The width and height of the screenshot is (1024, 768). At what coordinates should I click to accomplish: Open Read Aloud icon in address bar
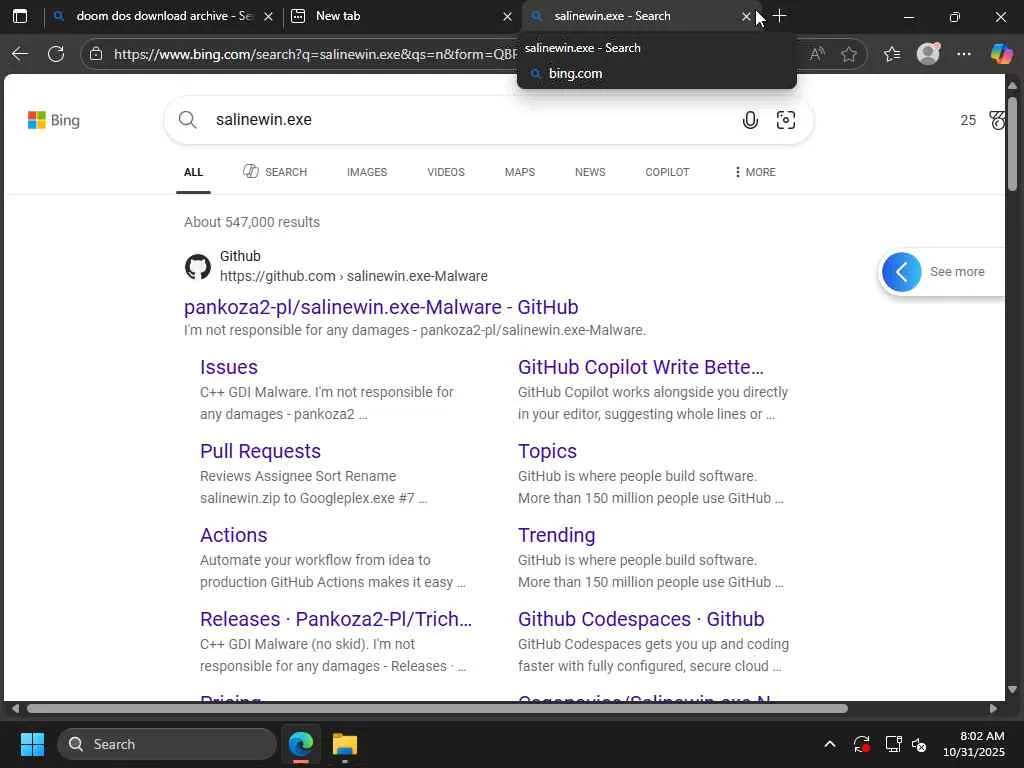817,54
